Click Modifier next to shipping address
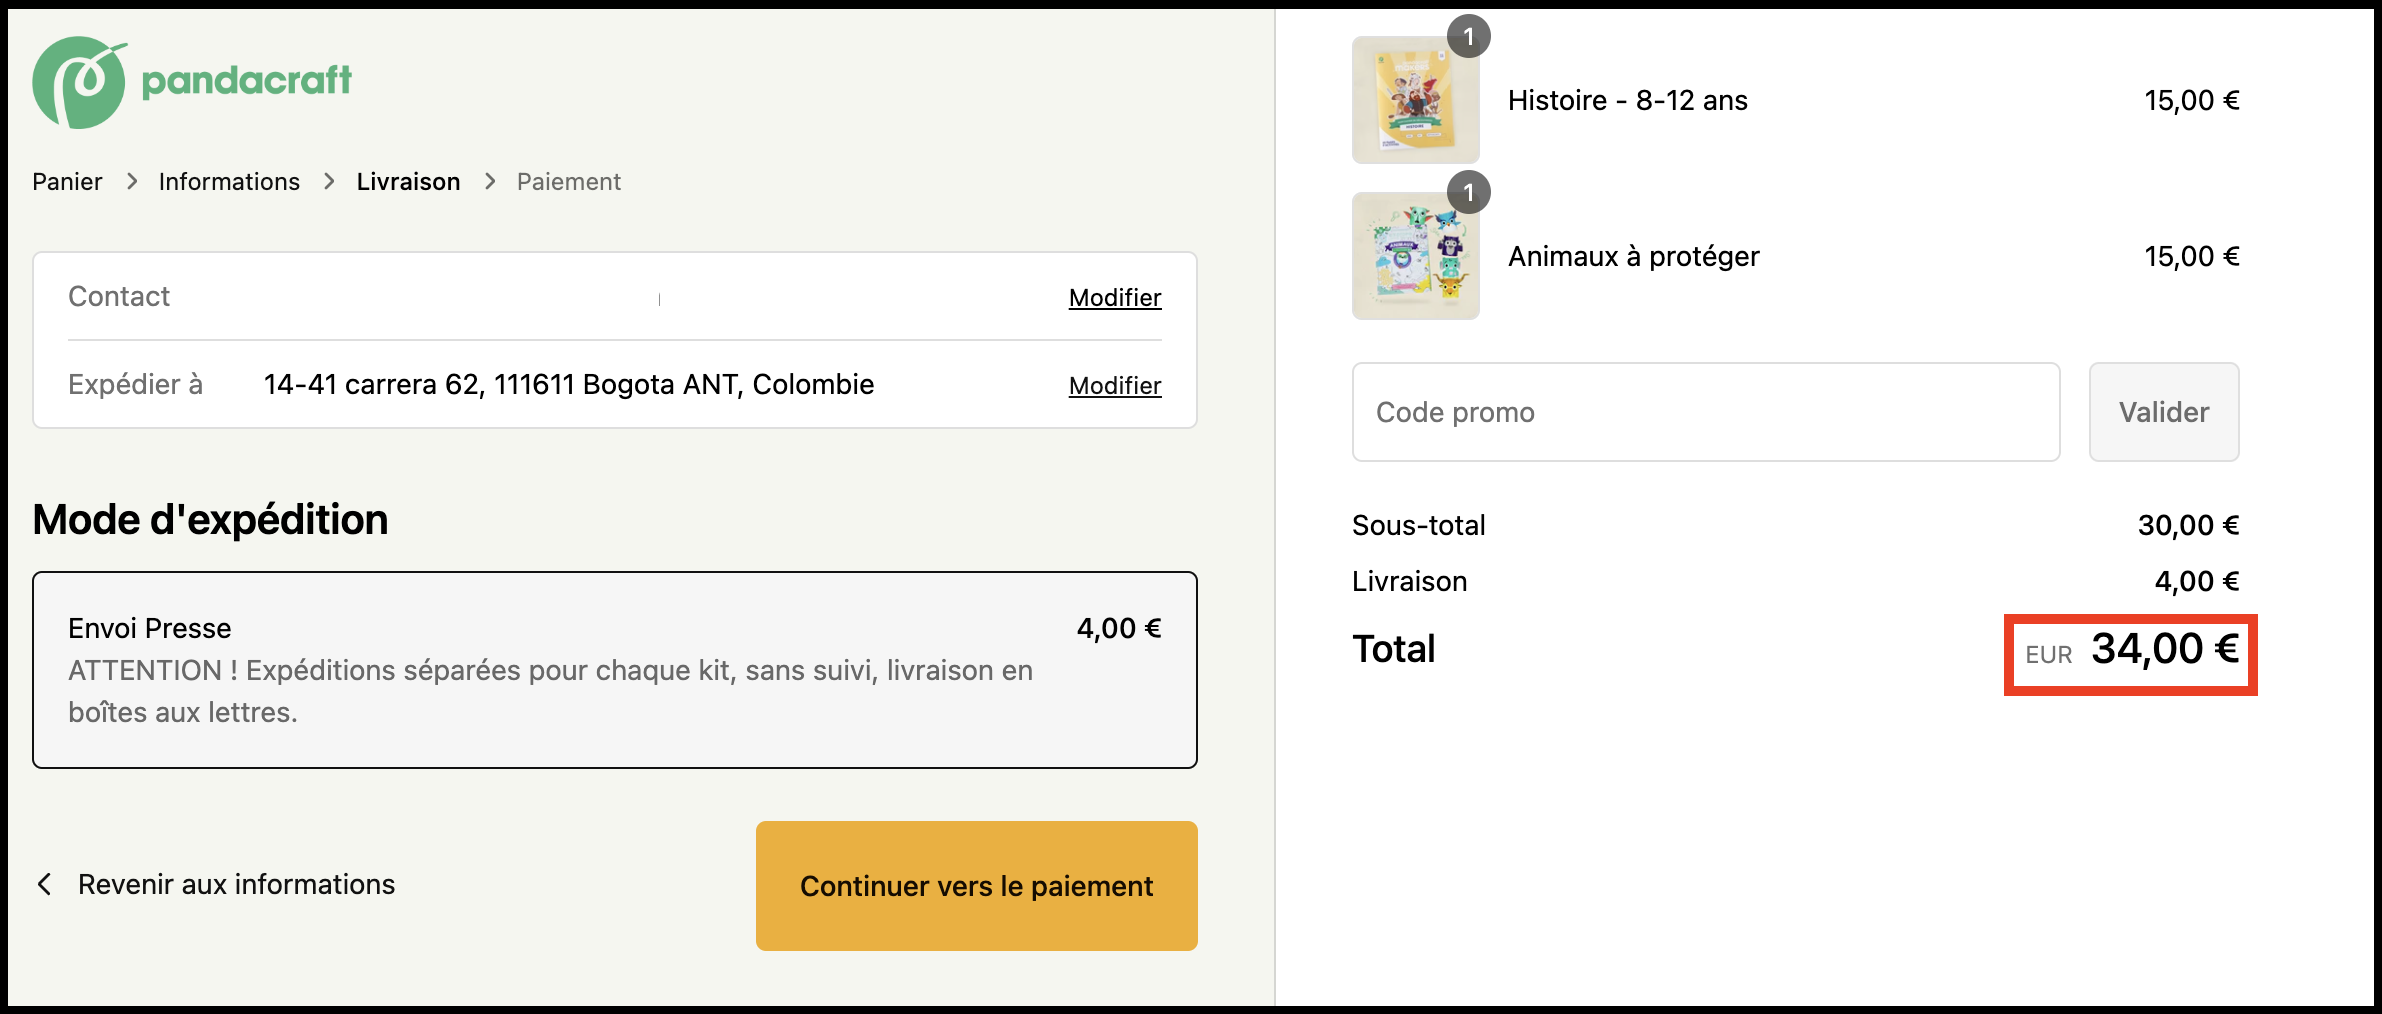This screenshot has width=2382, height=1014. pyautogui.click(x=1115, y=386)
